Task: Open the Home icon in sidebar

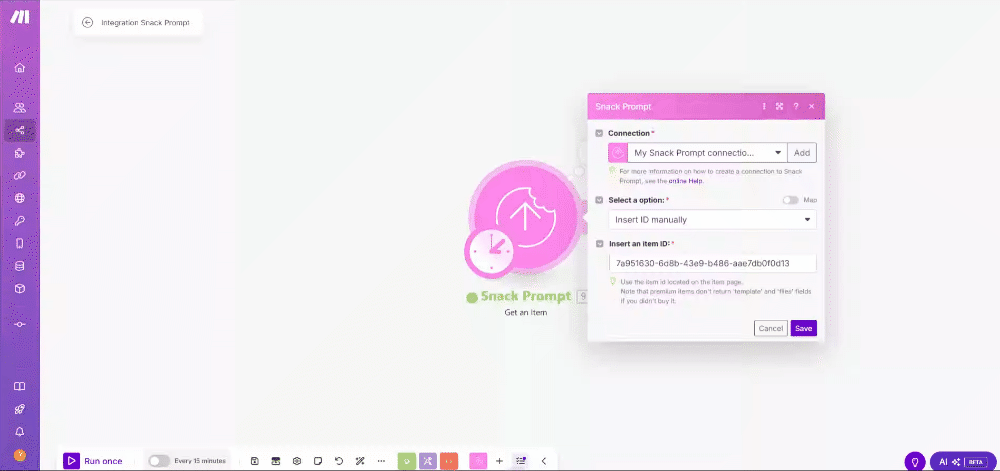Action: (20, 68)
